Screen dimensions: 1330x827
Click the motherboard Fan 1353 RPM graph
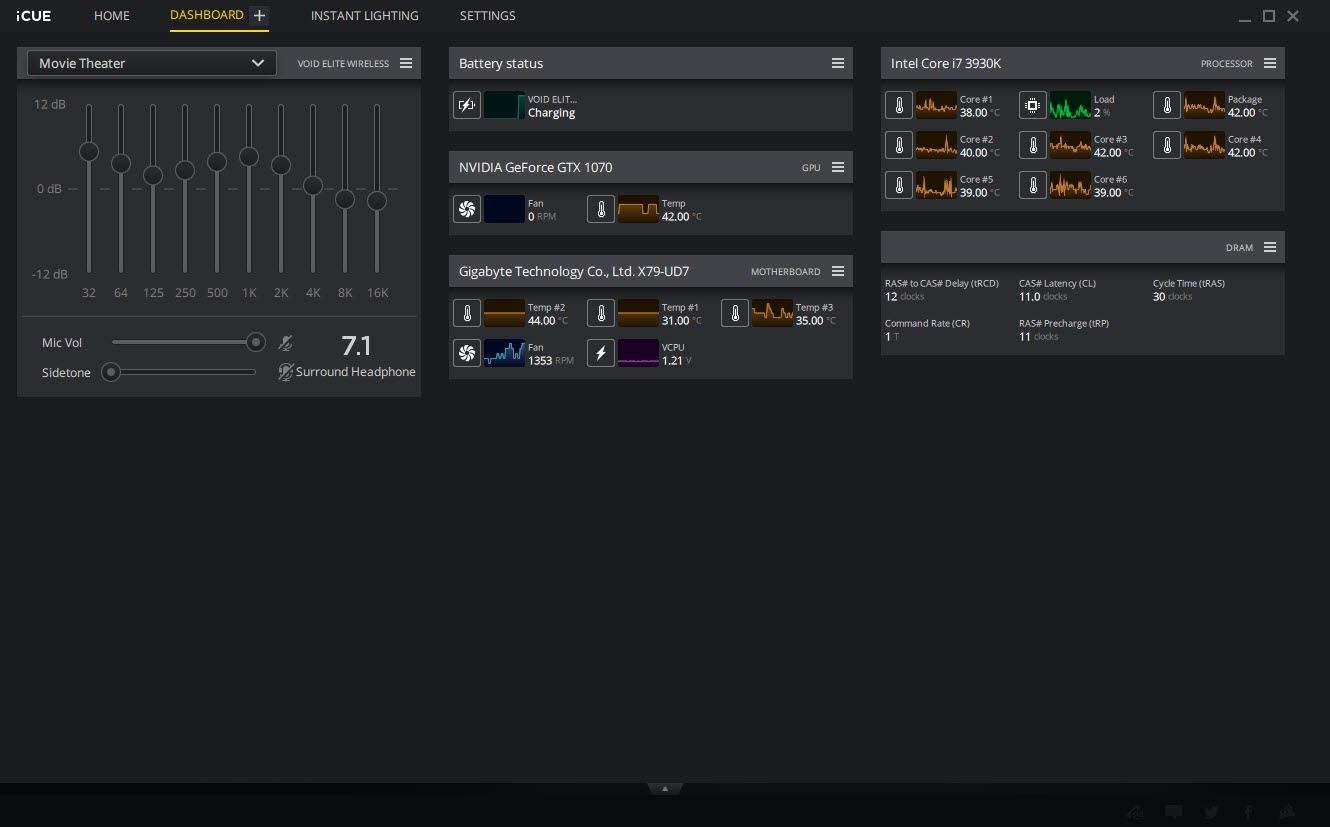click(504, 353)
